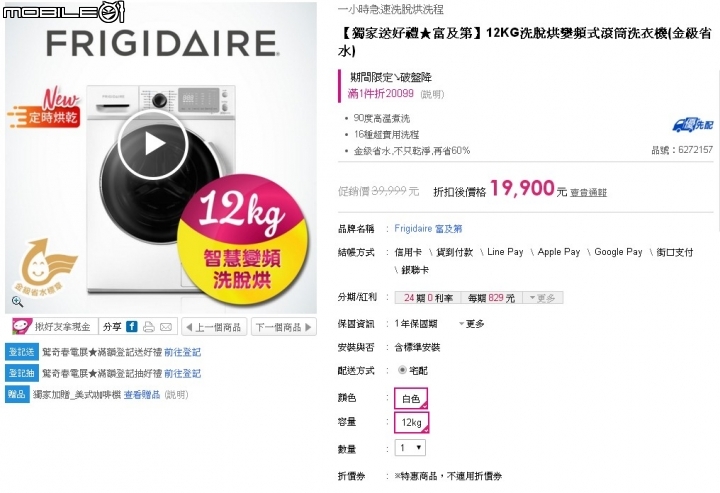
Task: Click 查看贈品 gift link
Action: (x=142, y=394)
